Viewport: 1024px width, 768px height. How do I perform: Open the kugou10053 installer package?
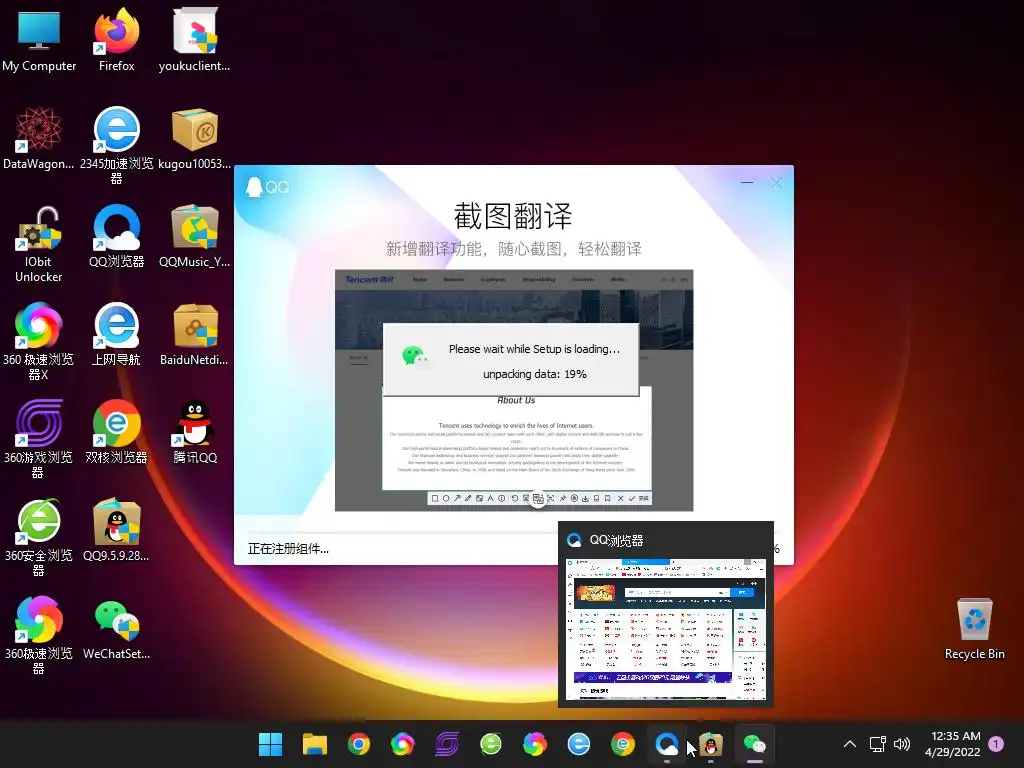click(194, 138)
